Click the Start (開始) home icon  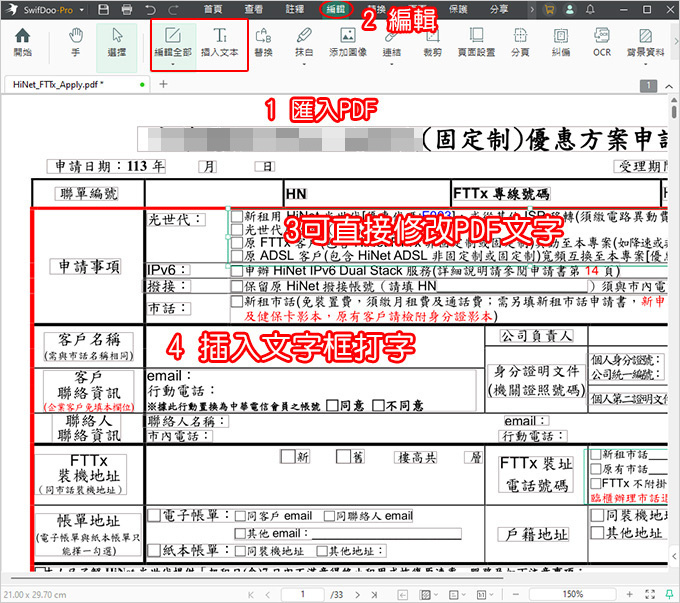point(23,42)
